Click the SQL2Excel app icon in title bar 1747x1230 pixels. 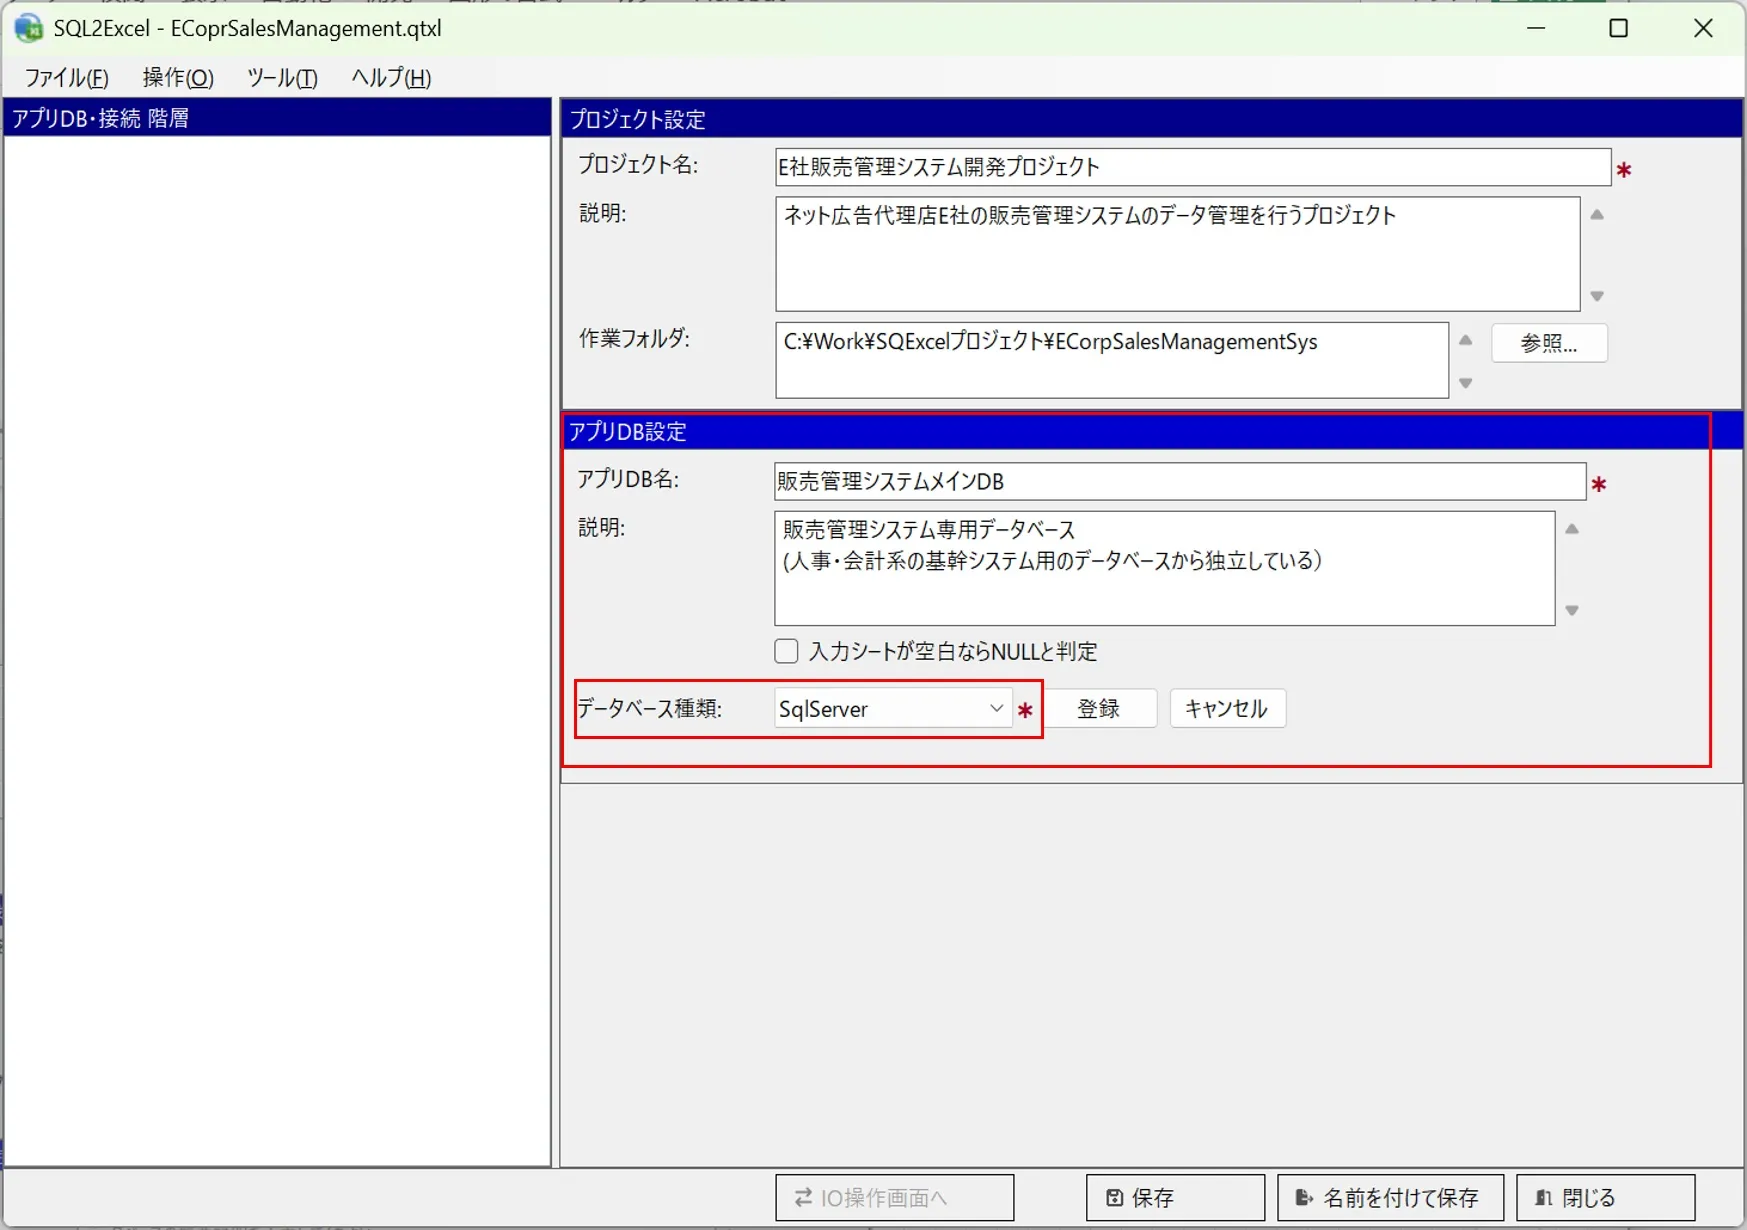pos(28,28)
